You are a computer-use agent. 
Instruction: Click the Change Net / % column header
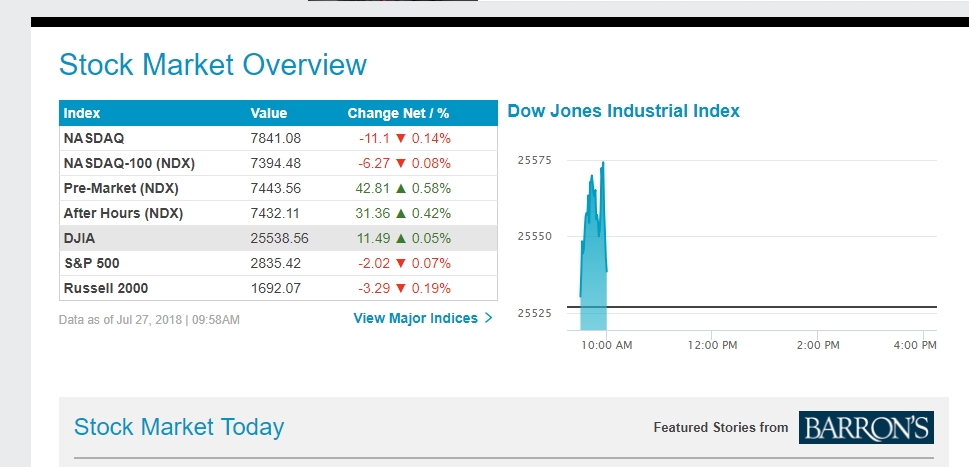[x=398, y=113]
